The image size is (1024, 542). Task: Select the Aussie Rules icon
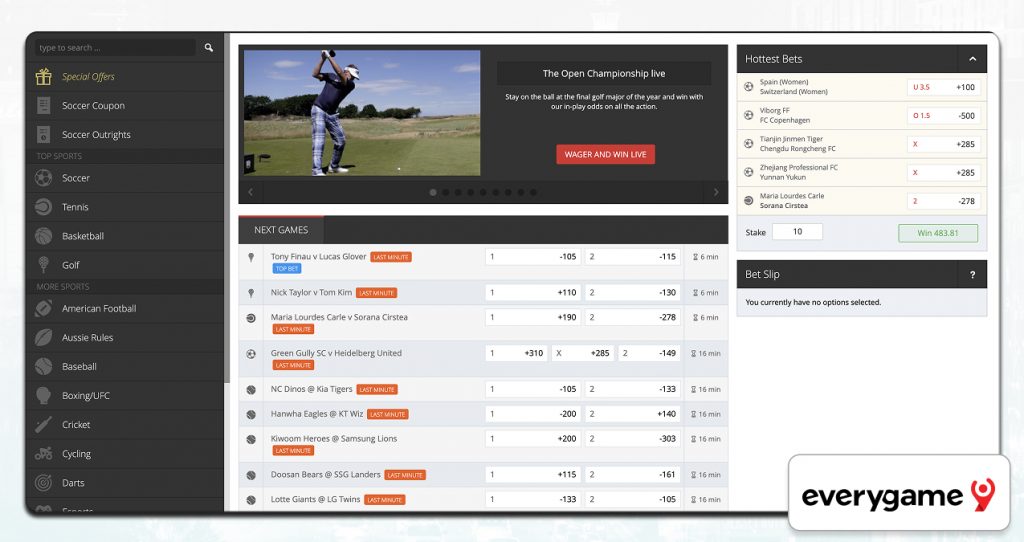[44, 337]
